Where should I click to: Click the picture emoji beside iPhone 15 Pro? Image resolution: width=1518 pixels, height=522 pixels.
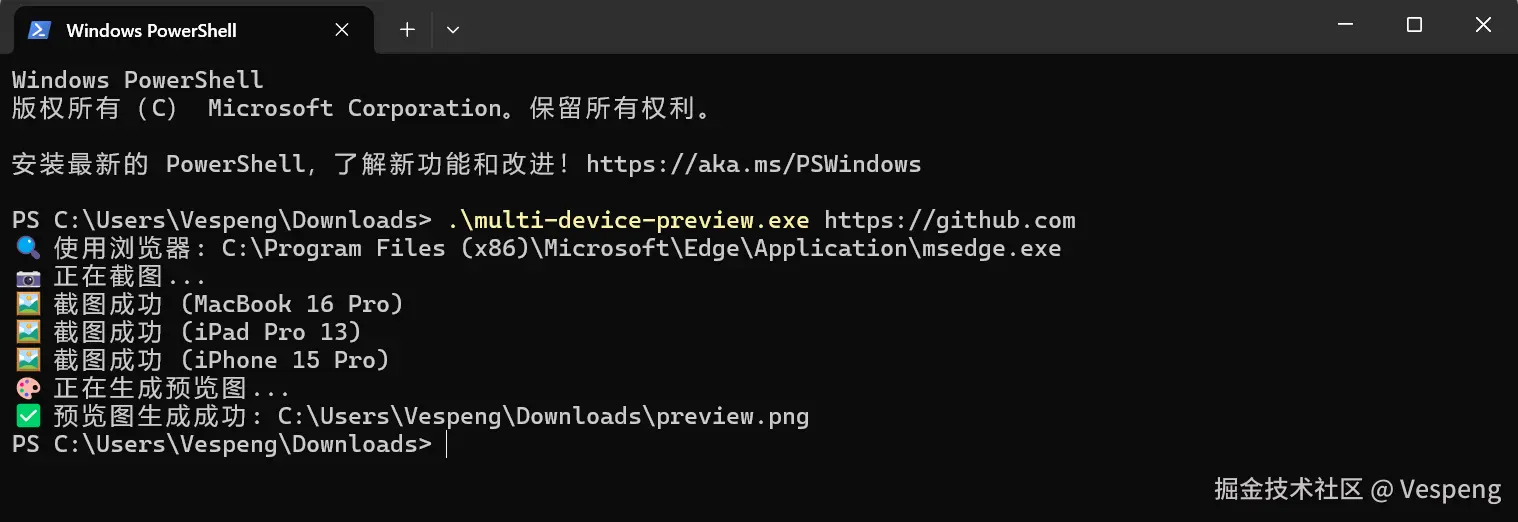[x=28, y=360]
